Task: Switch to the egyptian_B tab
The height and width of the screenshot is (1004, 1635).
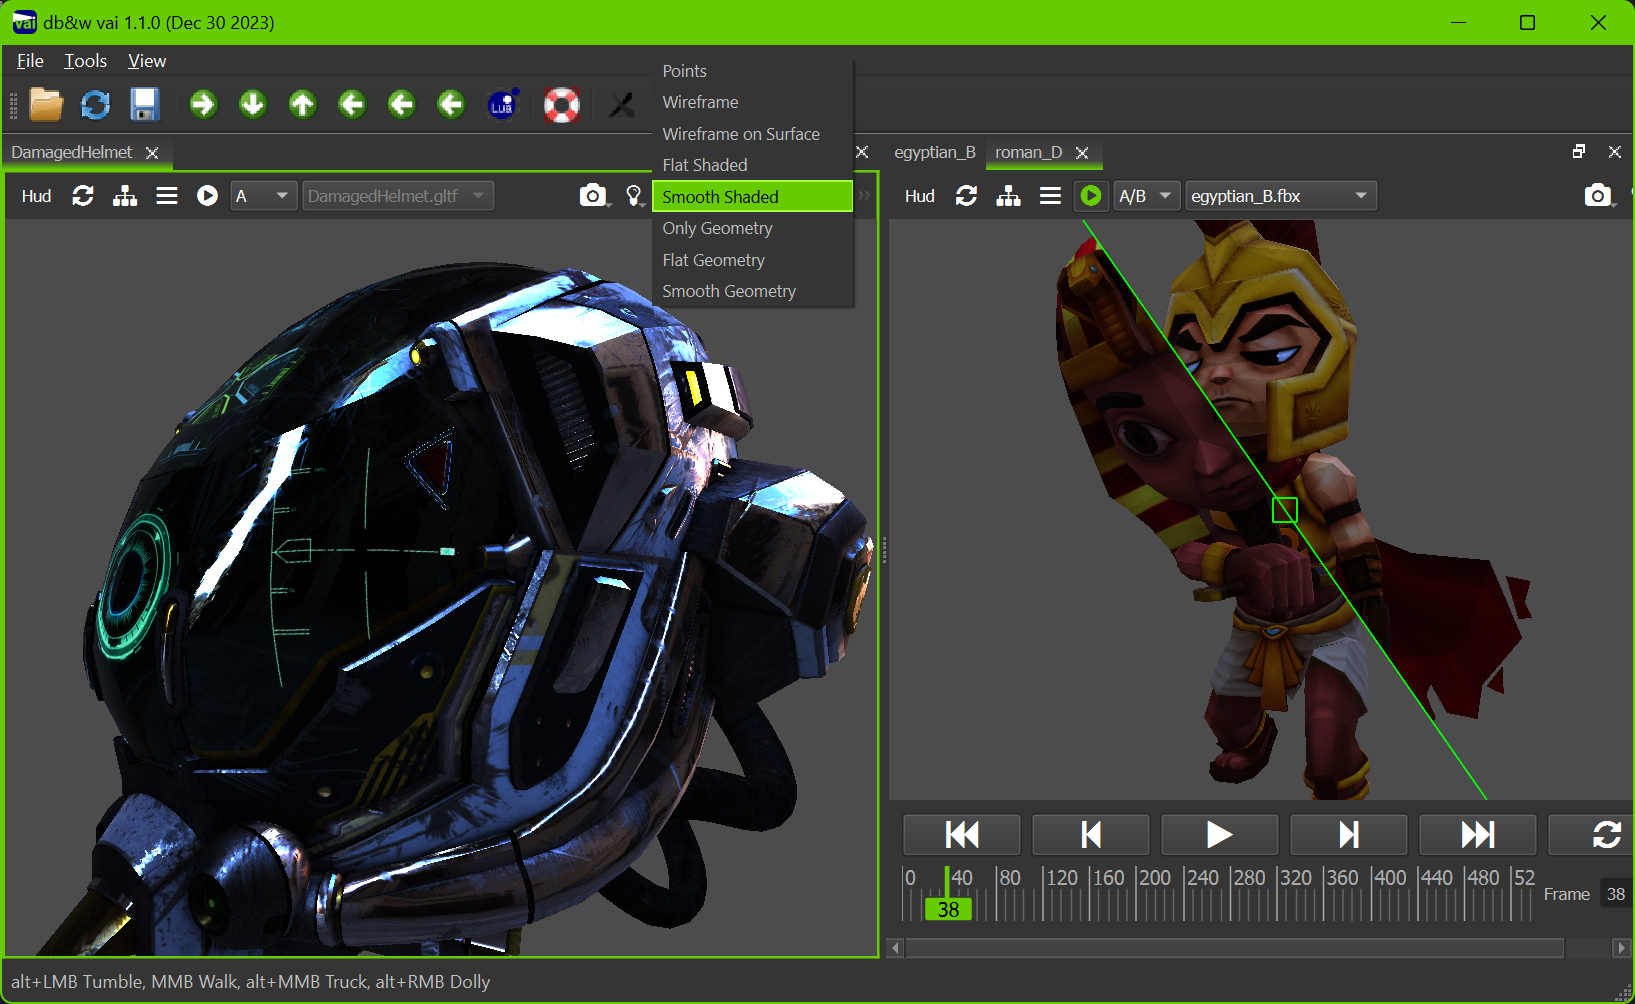Action: (934, 152)
